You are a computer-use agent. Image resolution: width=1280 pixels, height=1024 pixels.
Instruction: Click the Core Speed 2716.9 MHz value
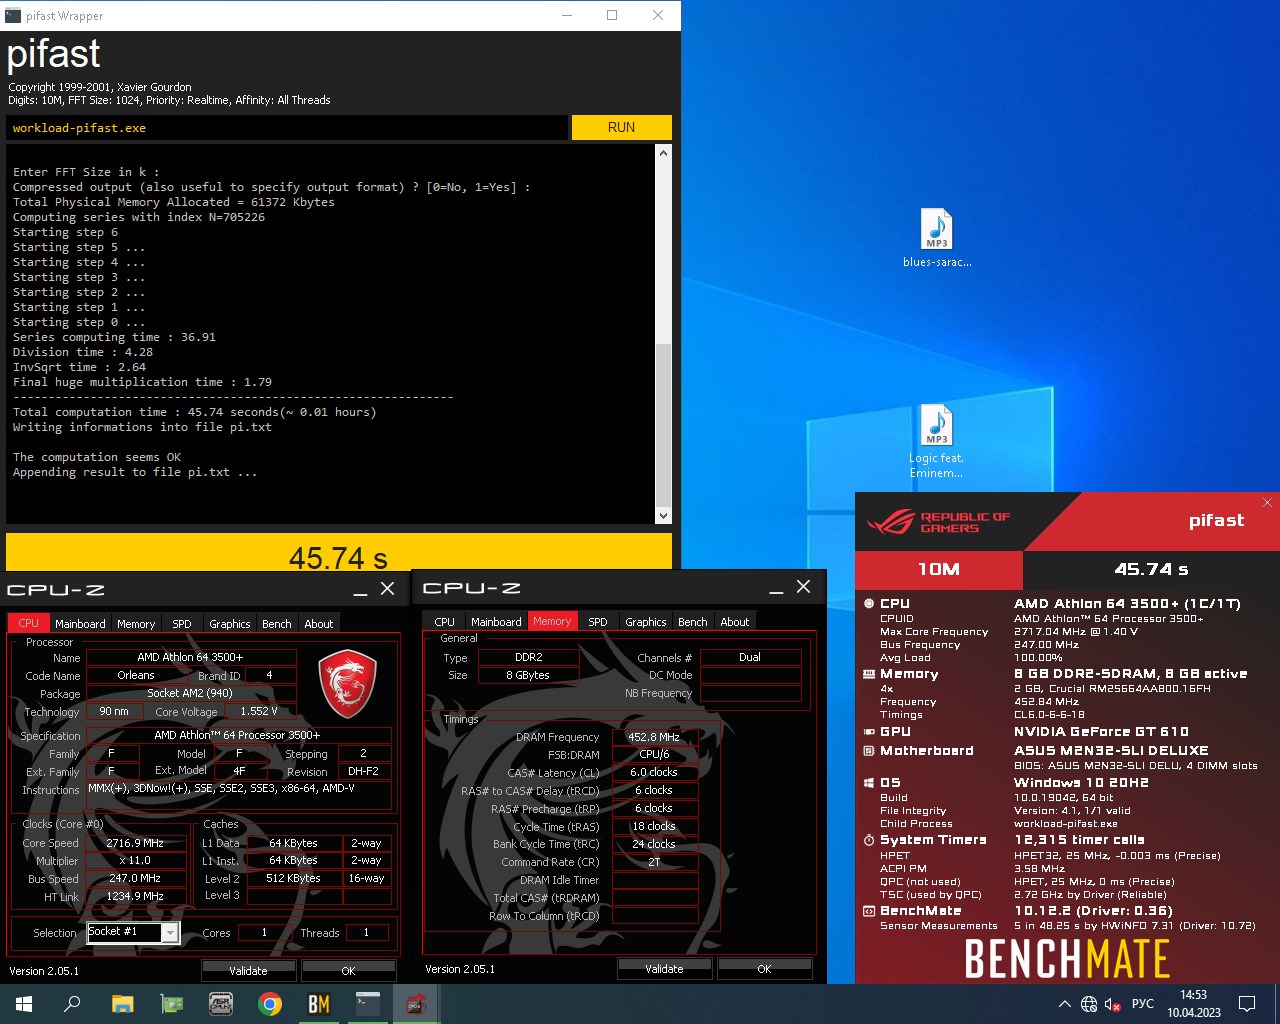[x=135, y=843]
